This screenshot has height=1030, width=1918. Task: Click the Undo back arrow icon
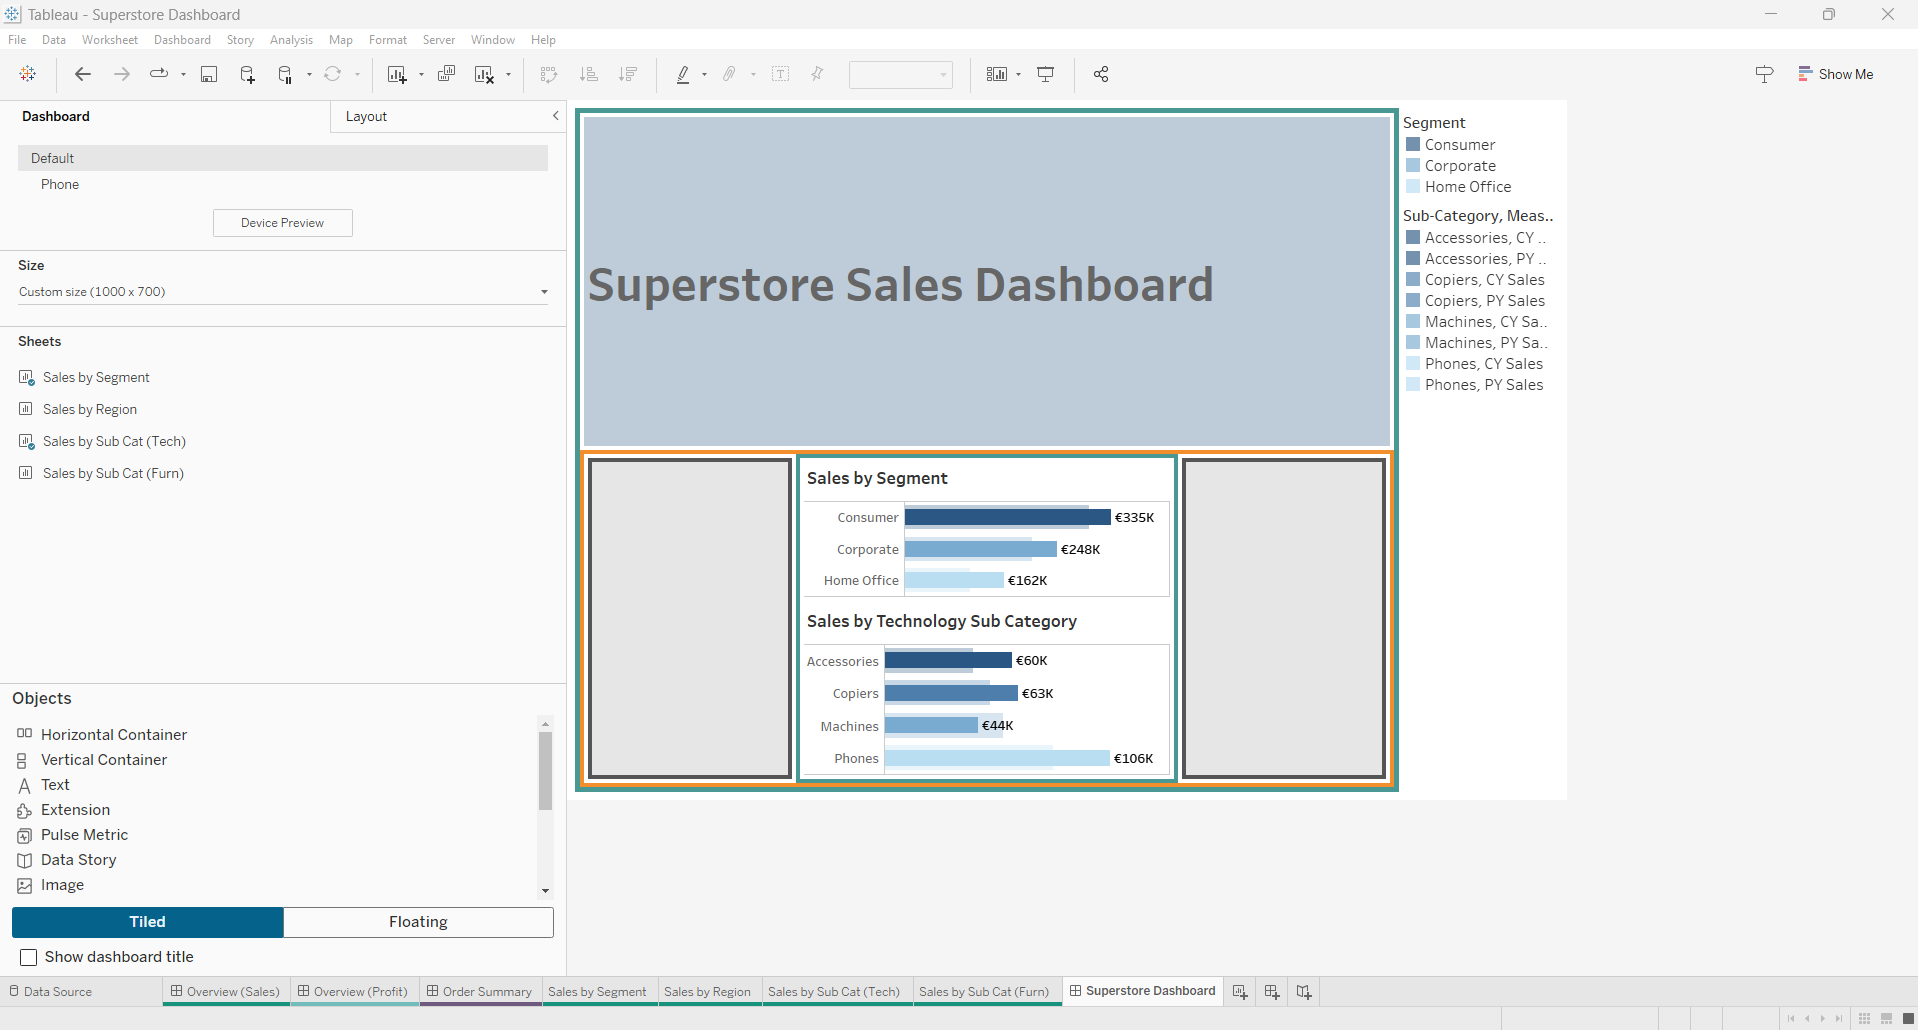(83, 74)
